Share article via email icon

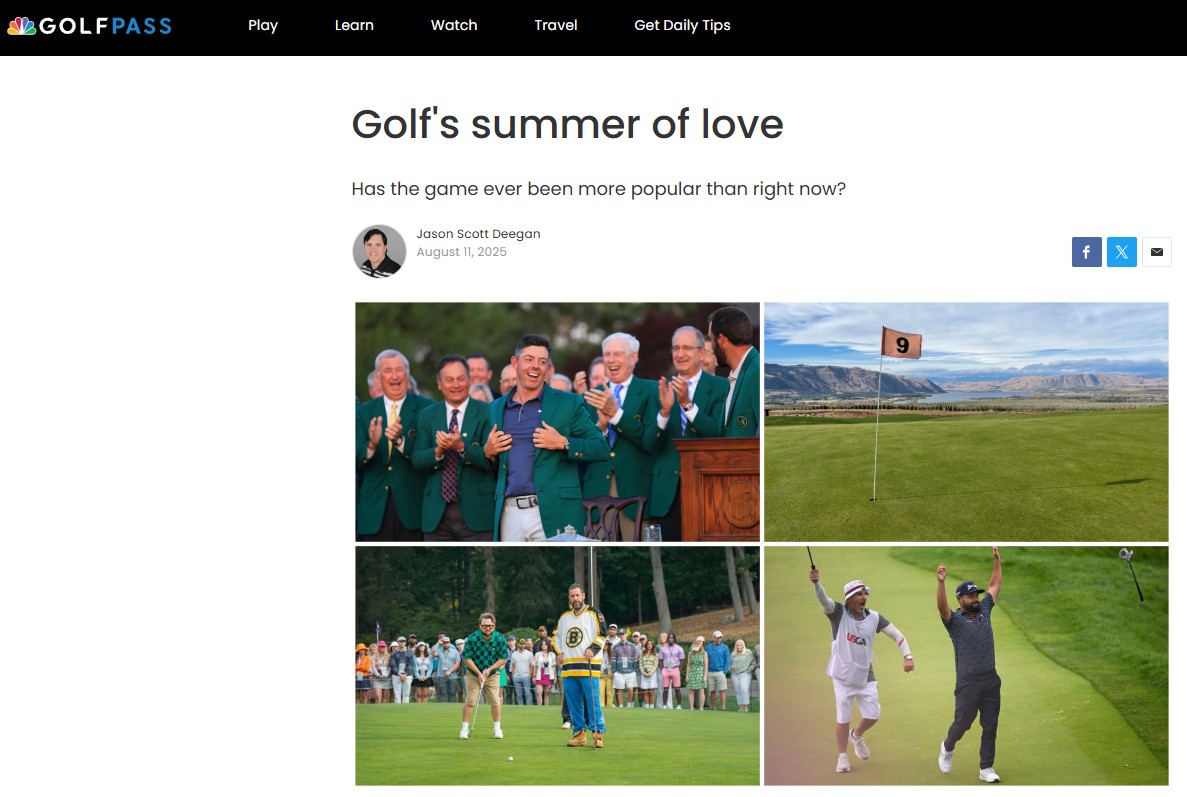pos(1157,252)
